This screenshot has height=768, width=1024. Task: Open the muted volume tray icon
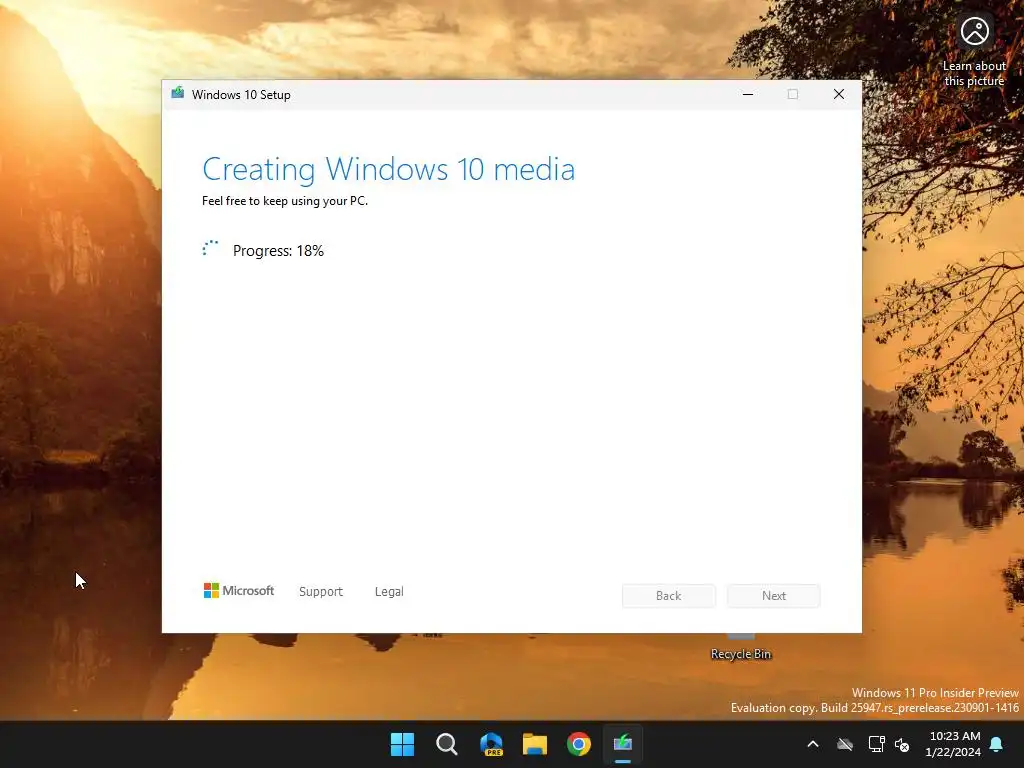coord(903,744)
